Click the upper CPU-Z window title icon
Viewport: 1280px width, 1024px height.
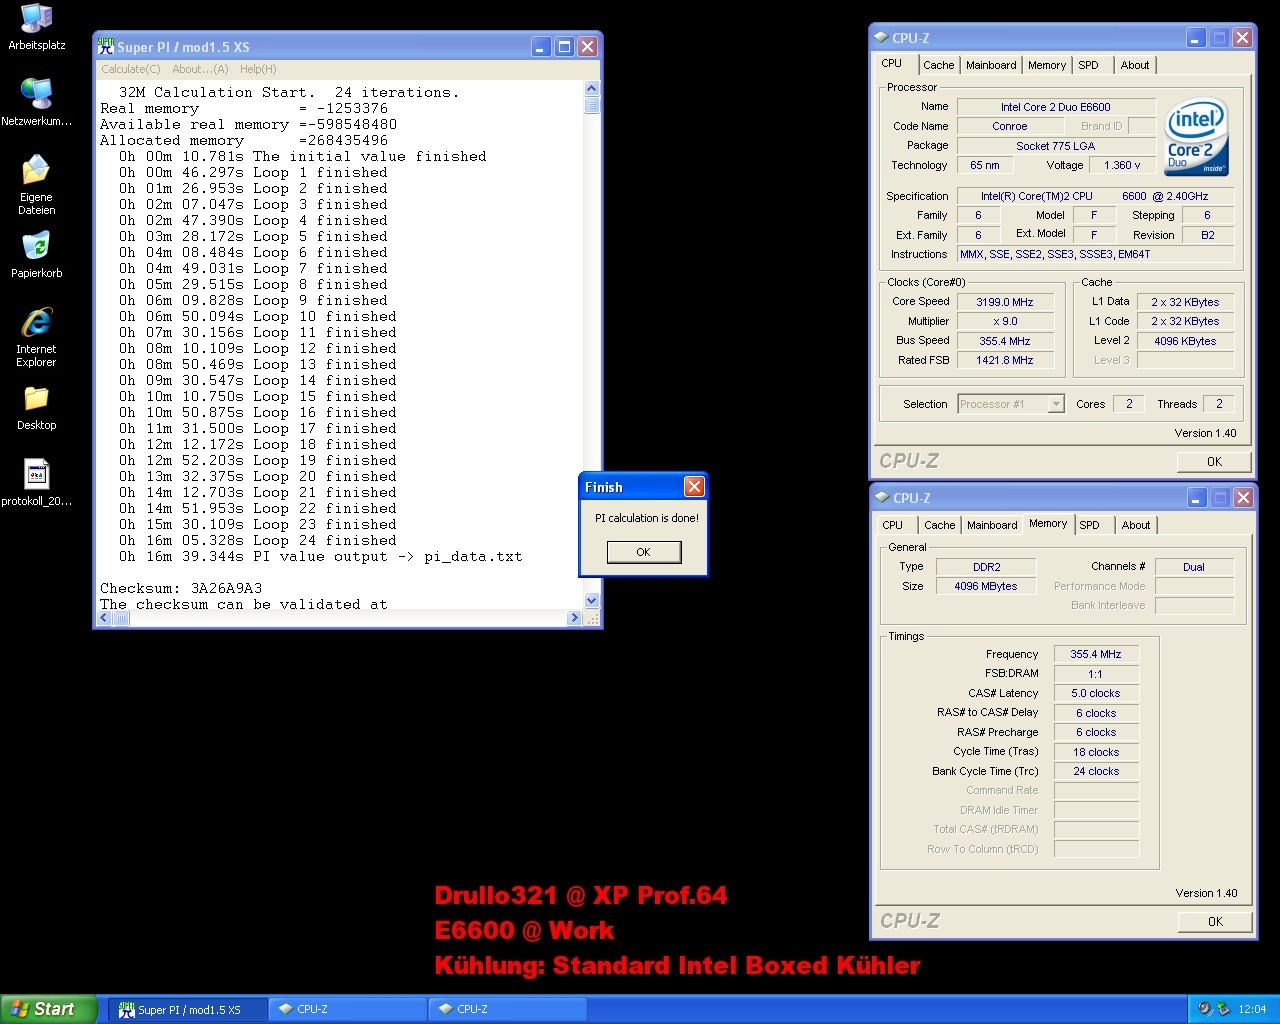point(881,38)
